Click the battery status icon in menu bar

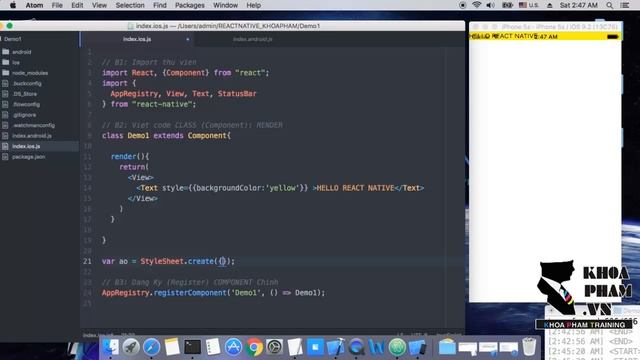[x=507, y=5]
